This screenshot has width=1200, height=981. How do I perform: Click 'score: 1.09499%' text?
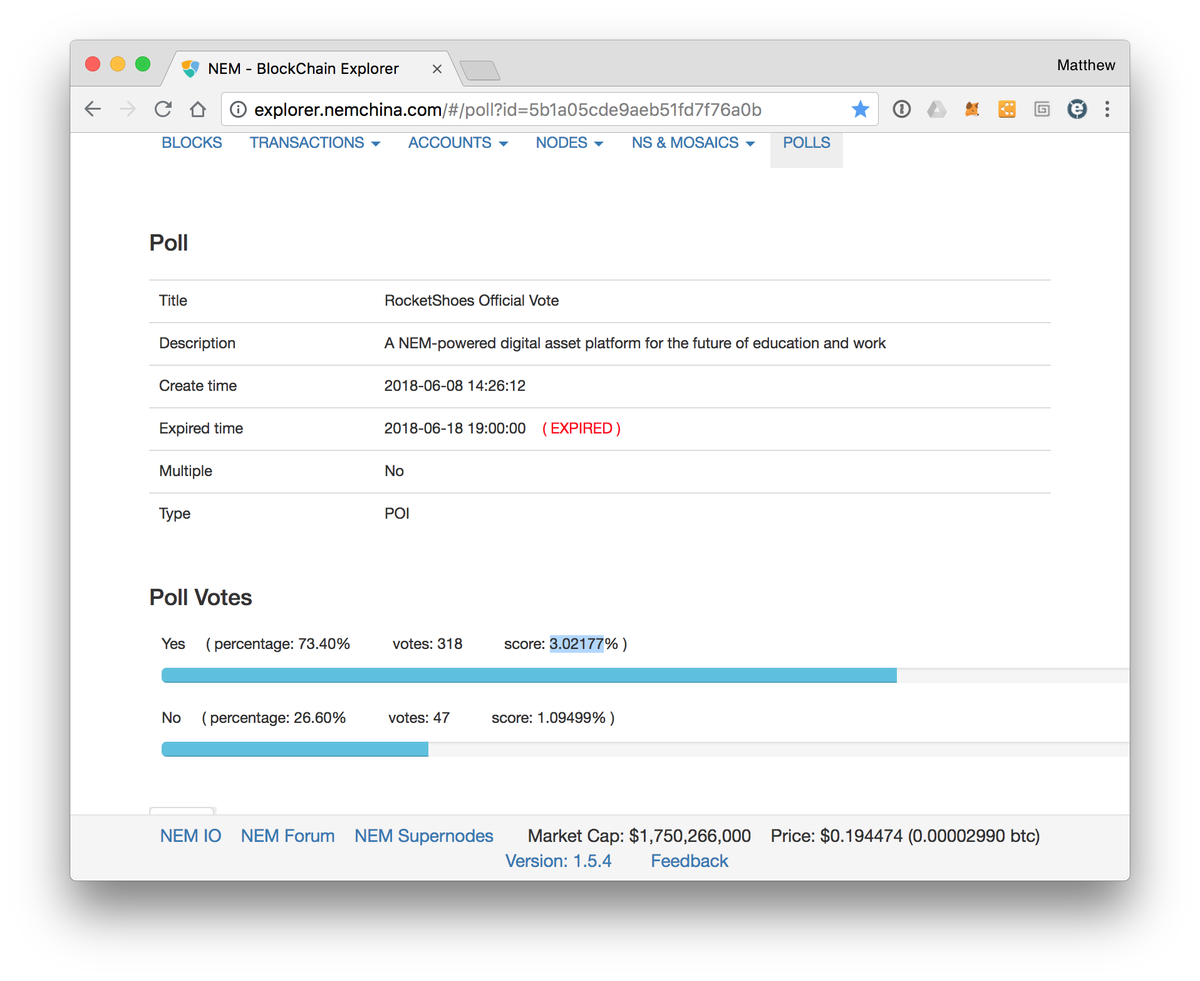[x=549, y=718]
